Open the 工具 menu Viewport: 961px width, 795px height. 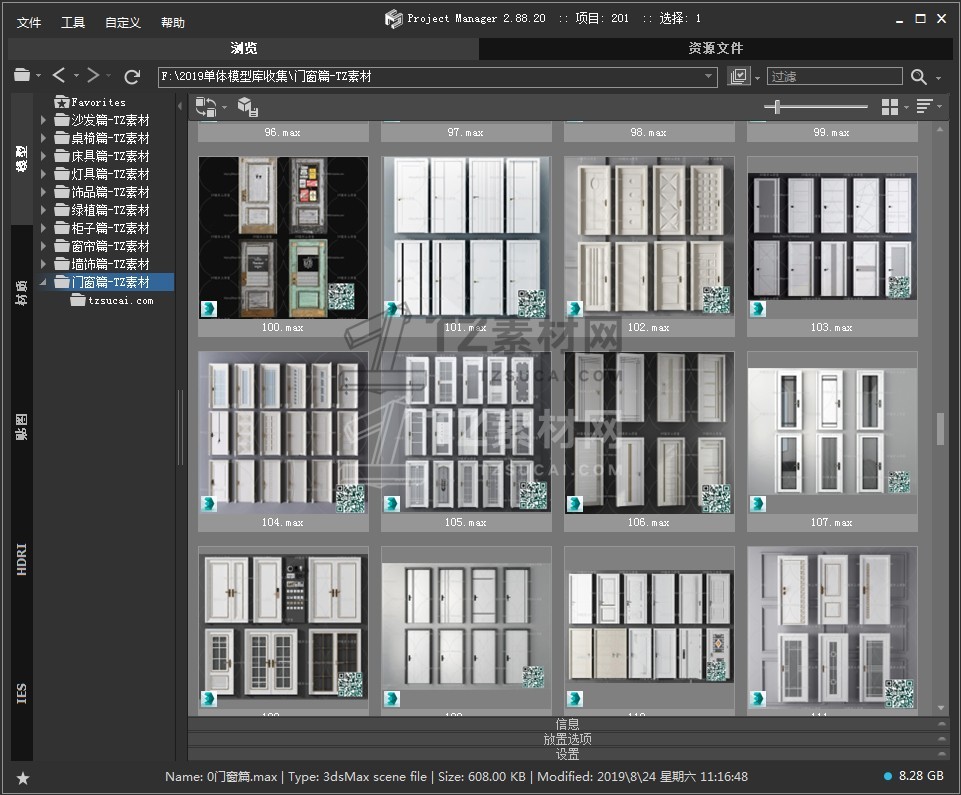[x=73, y=22]
